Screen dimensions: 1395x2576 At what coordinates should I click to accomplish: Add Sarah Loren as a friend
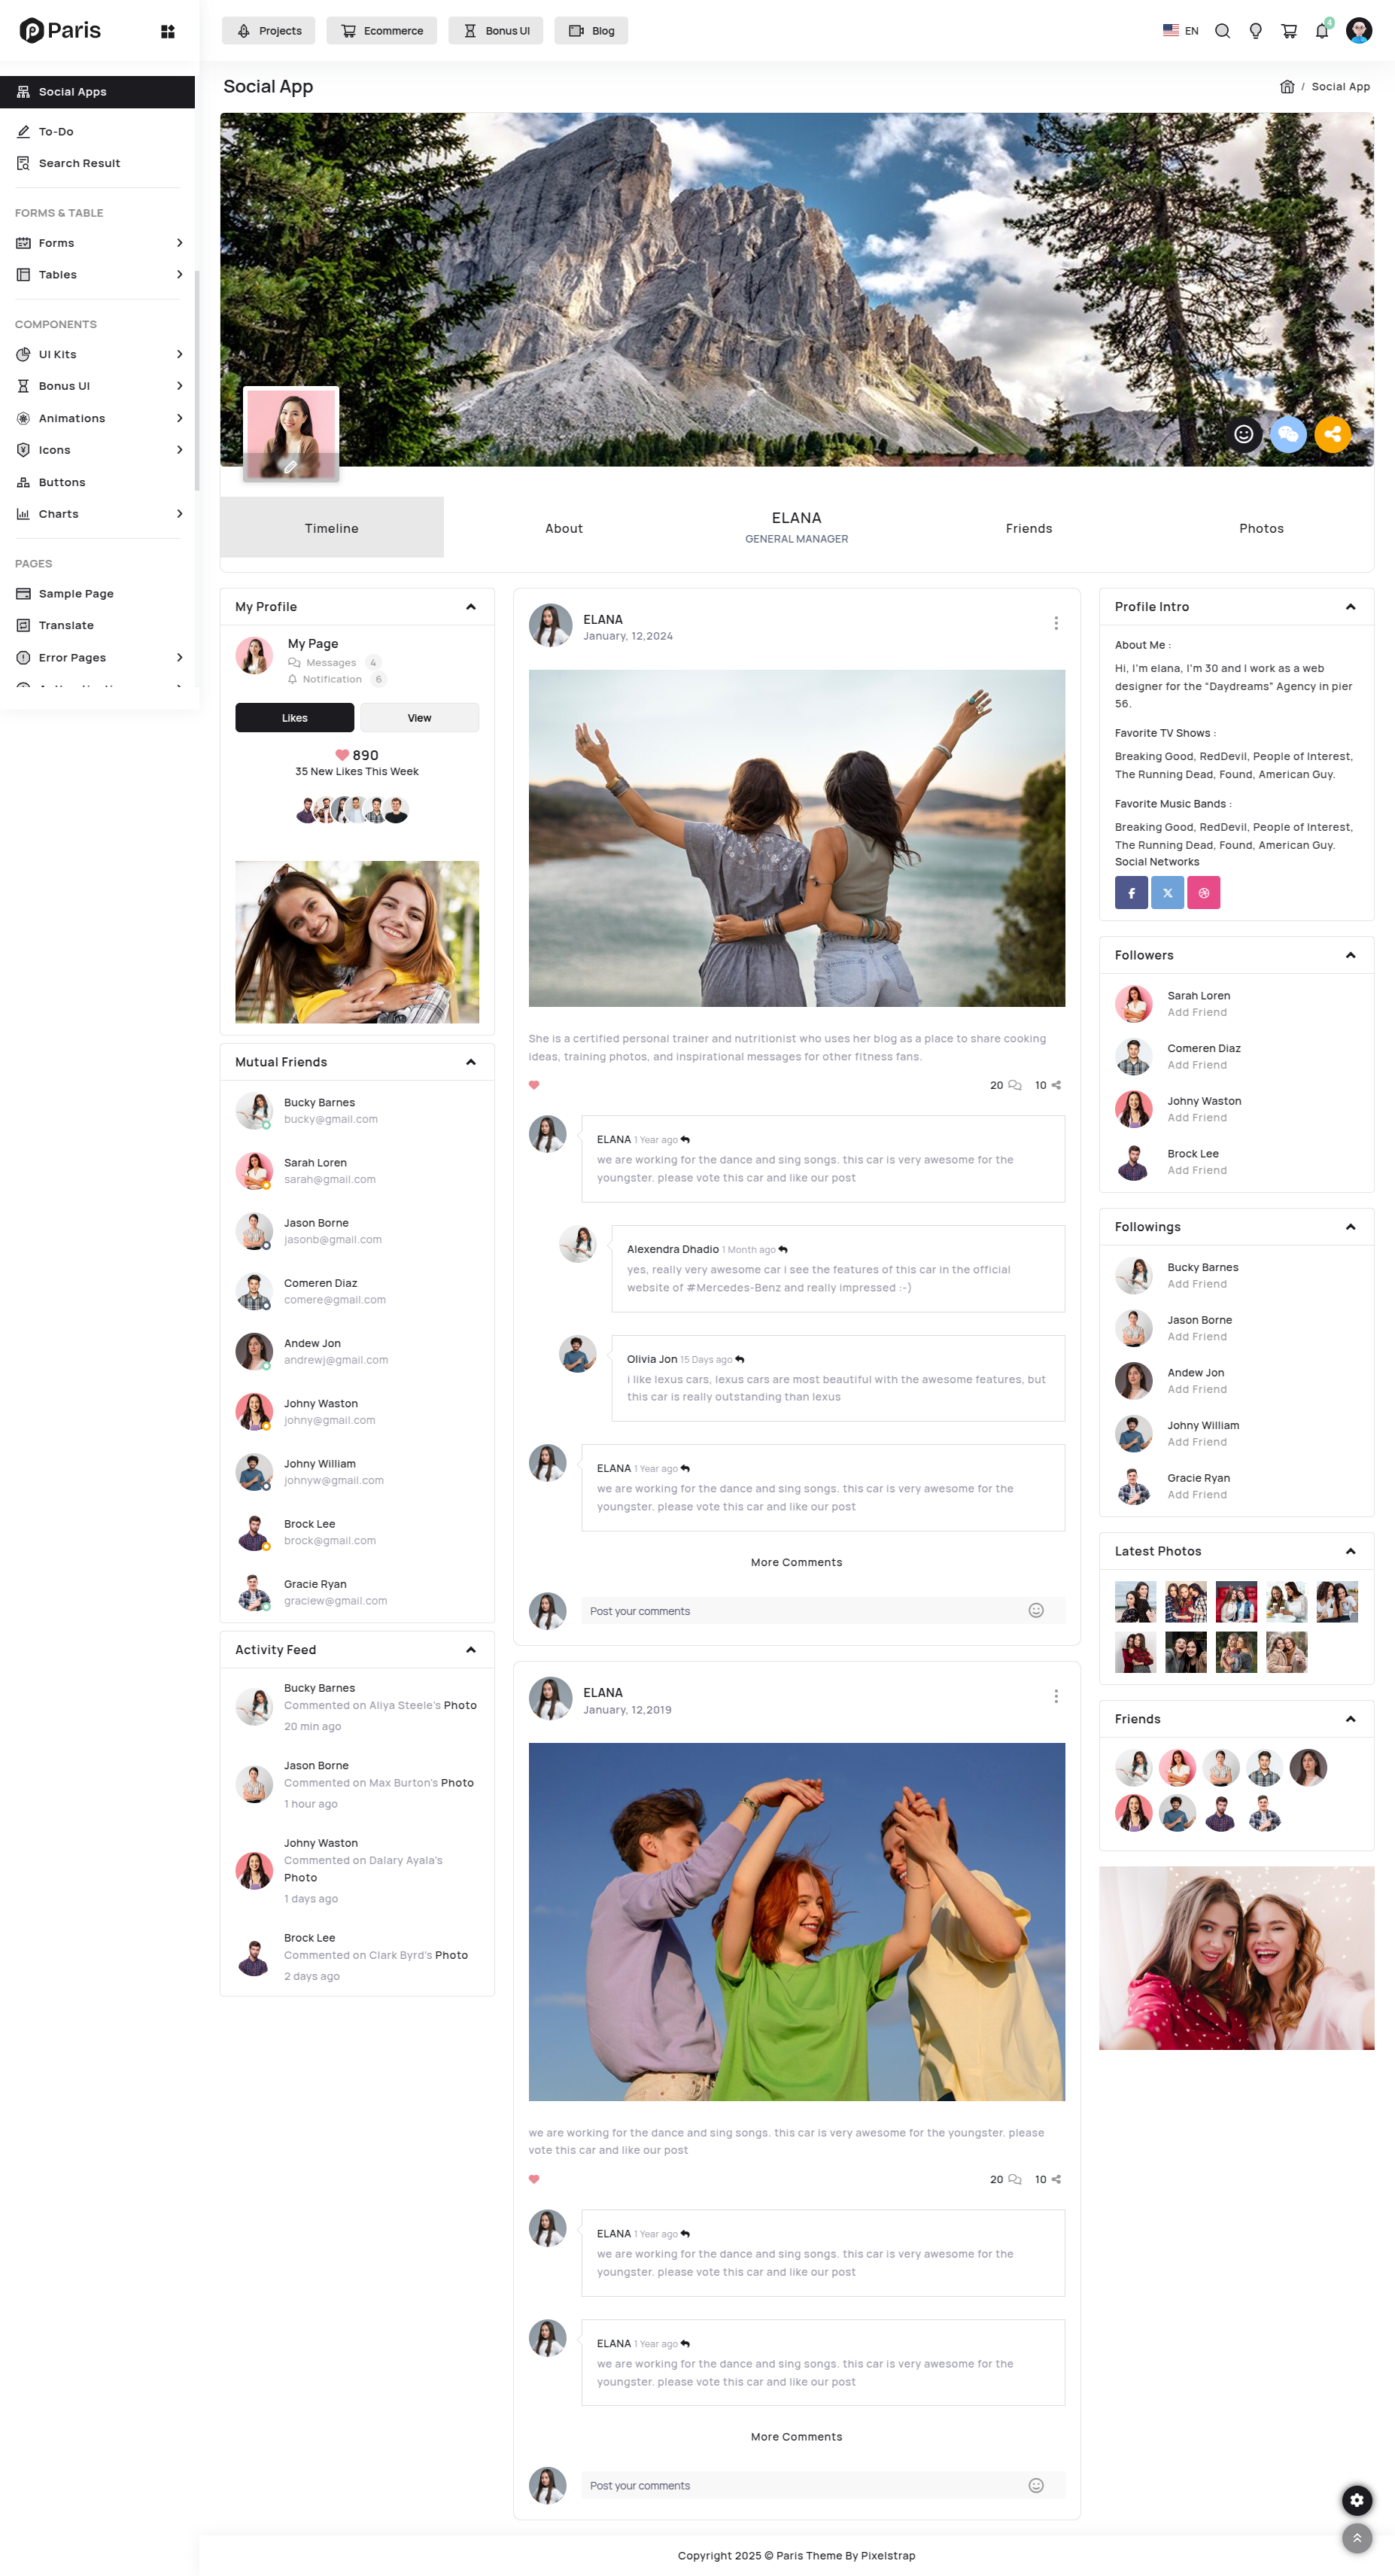pos(1197,1012)
